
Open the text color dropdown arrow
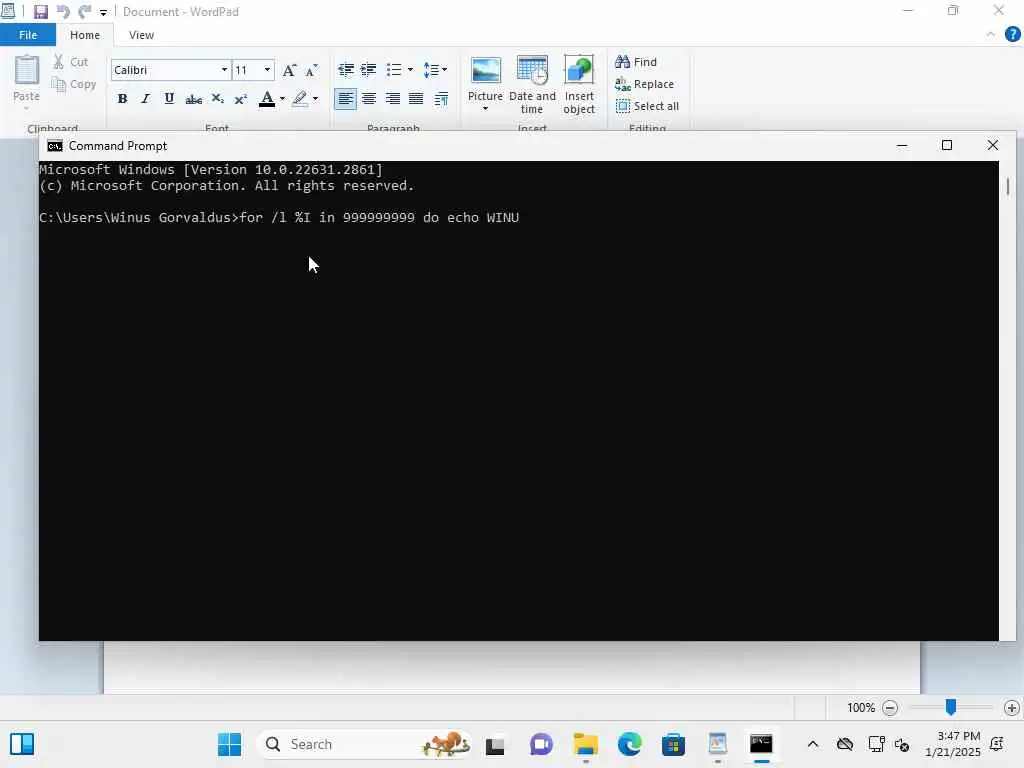point(282,99)
